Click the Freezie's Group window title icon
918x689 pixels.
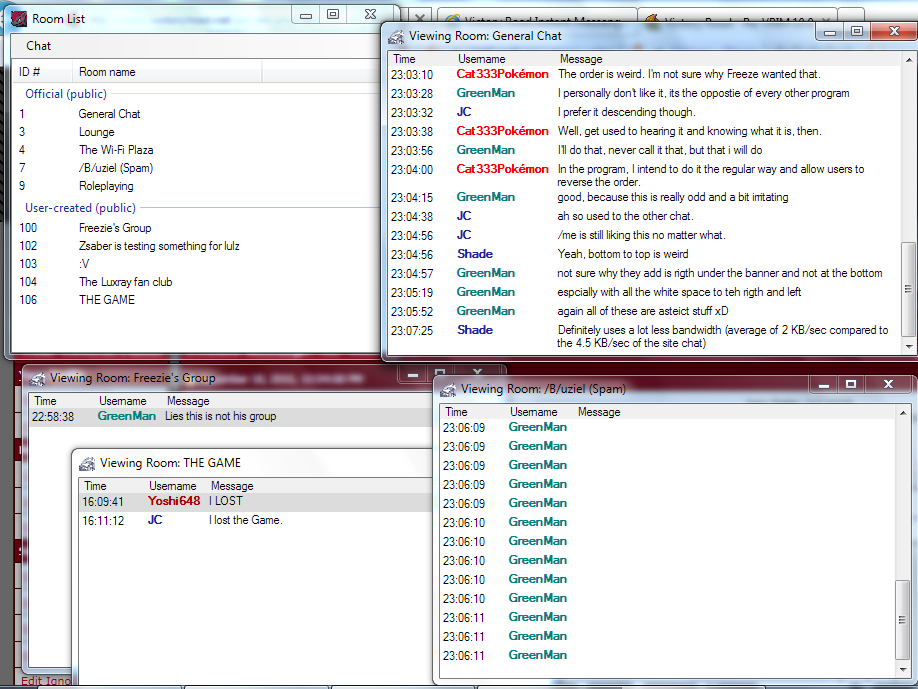pos(37,378)
